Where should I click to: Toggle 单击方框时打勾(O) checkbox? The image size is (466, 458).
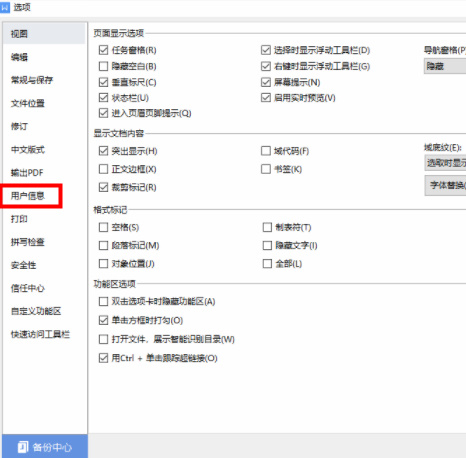tap(103, 320)
